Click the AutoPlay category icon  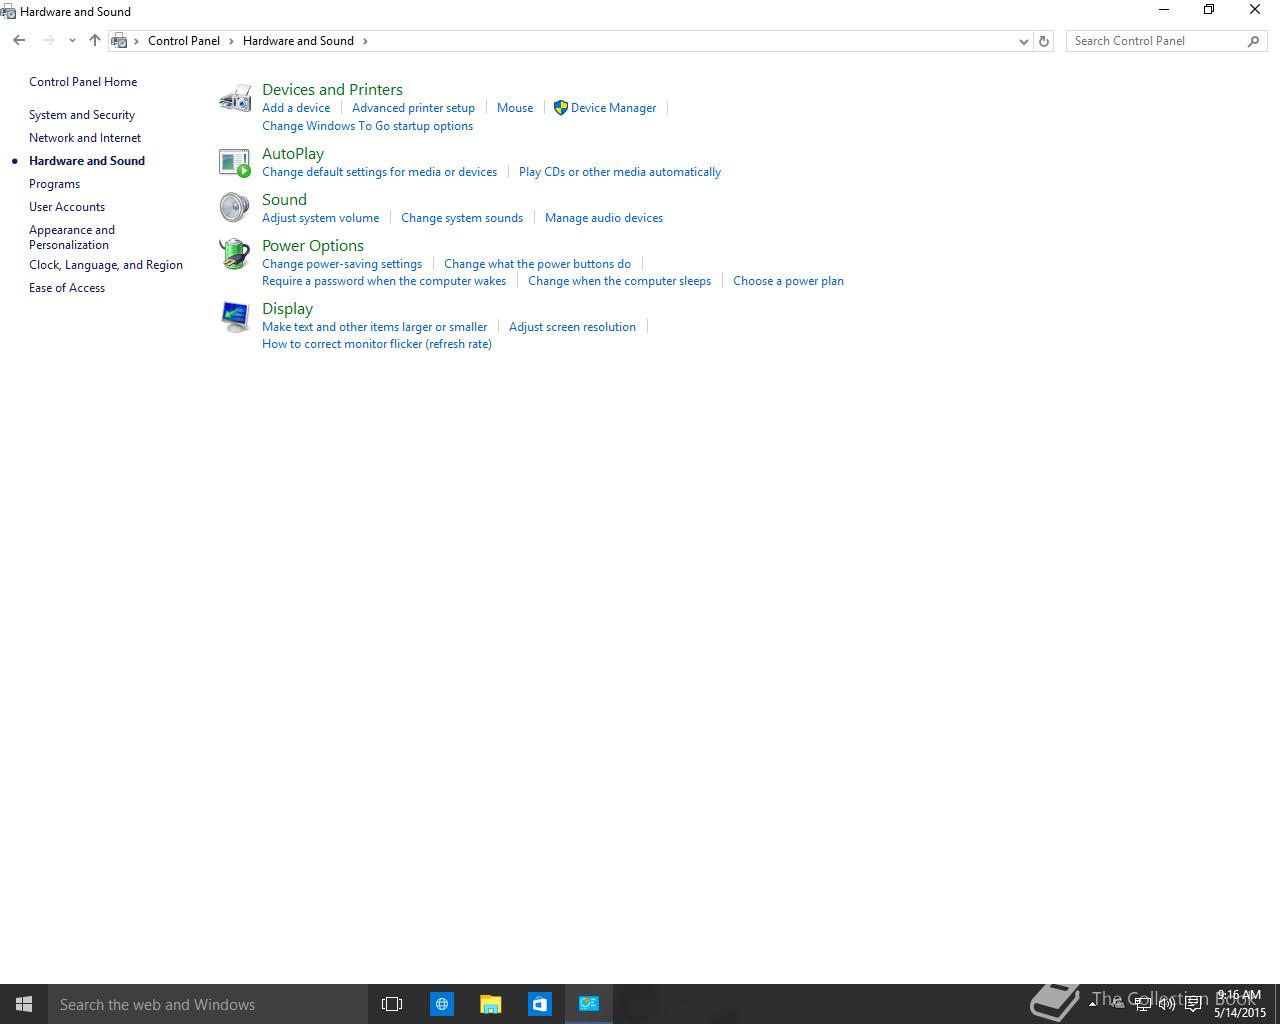point(235,162)
